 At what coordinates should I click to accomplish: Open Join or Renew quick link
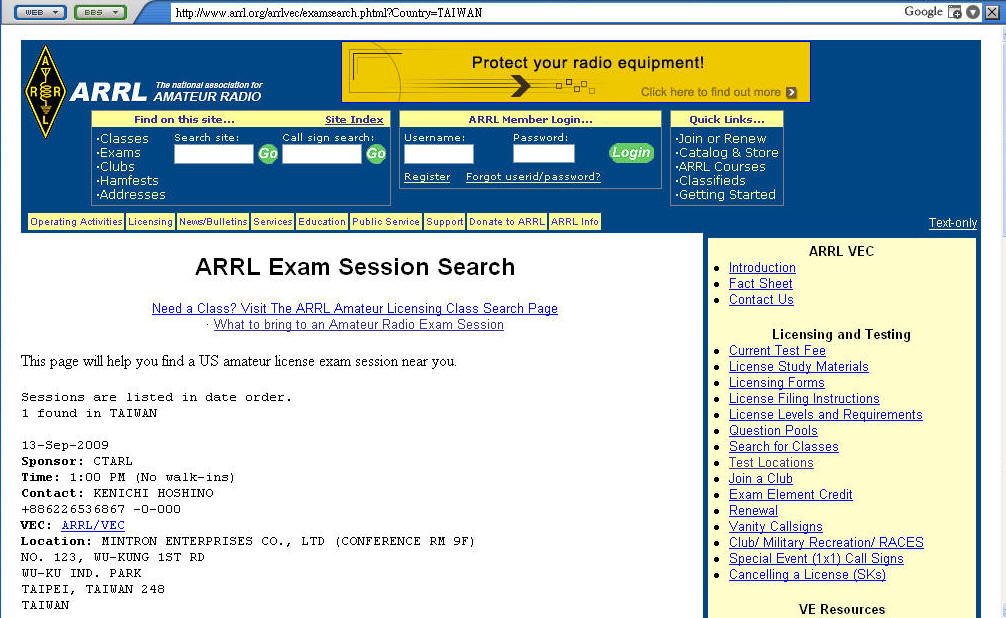(721, 139)
